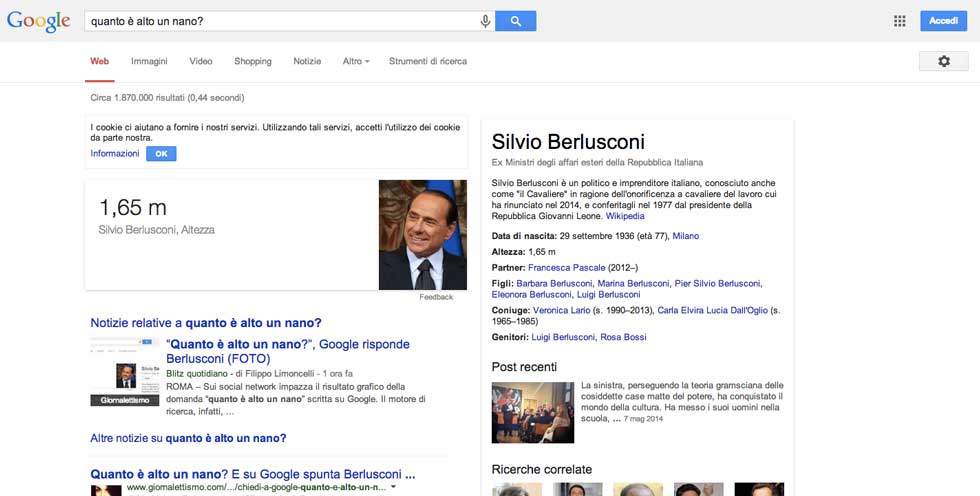Viewport: 980px width, 496px height.
Task: Expand the Altro dropdown menu
Action: pyautogui.click(x=355, y=61)
